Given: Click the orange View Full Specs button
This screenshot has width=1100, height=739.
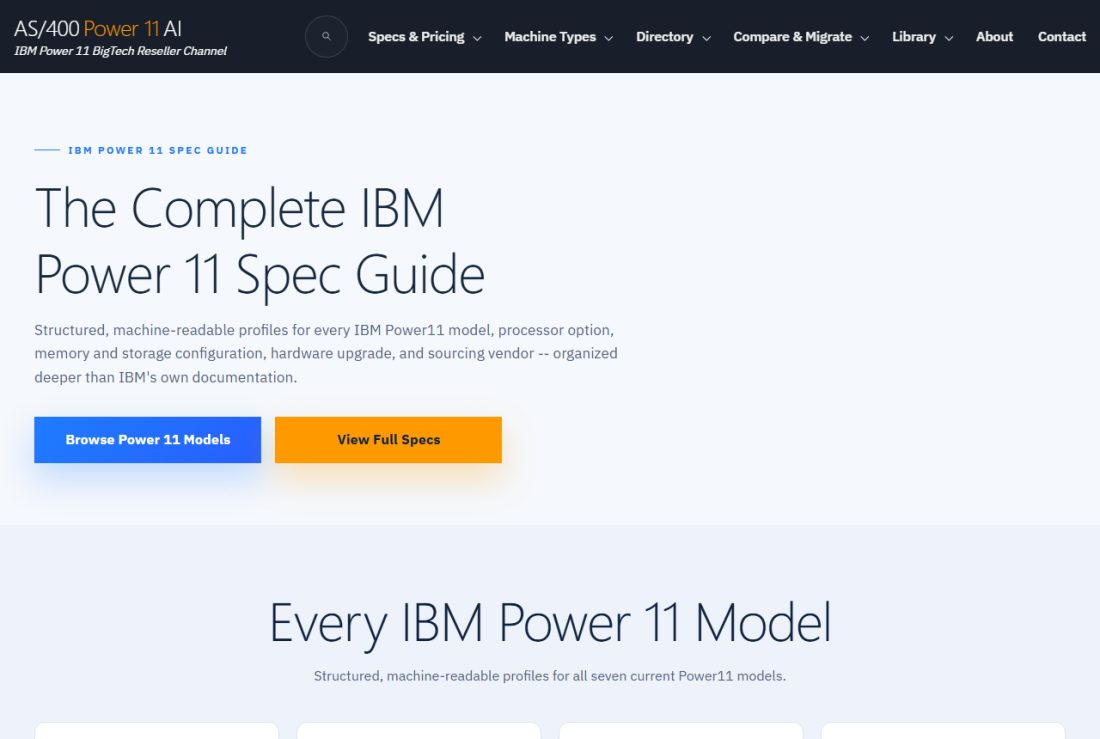Looking at the screenshot, I should point(388,440).
